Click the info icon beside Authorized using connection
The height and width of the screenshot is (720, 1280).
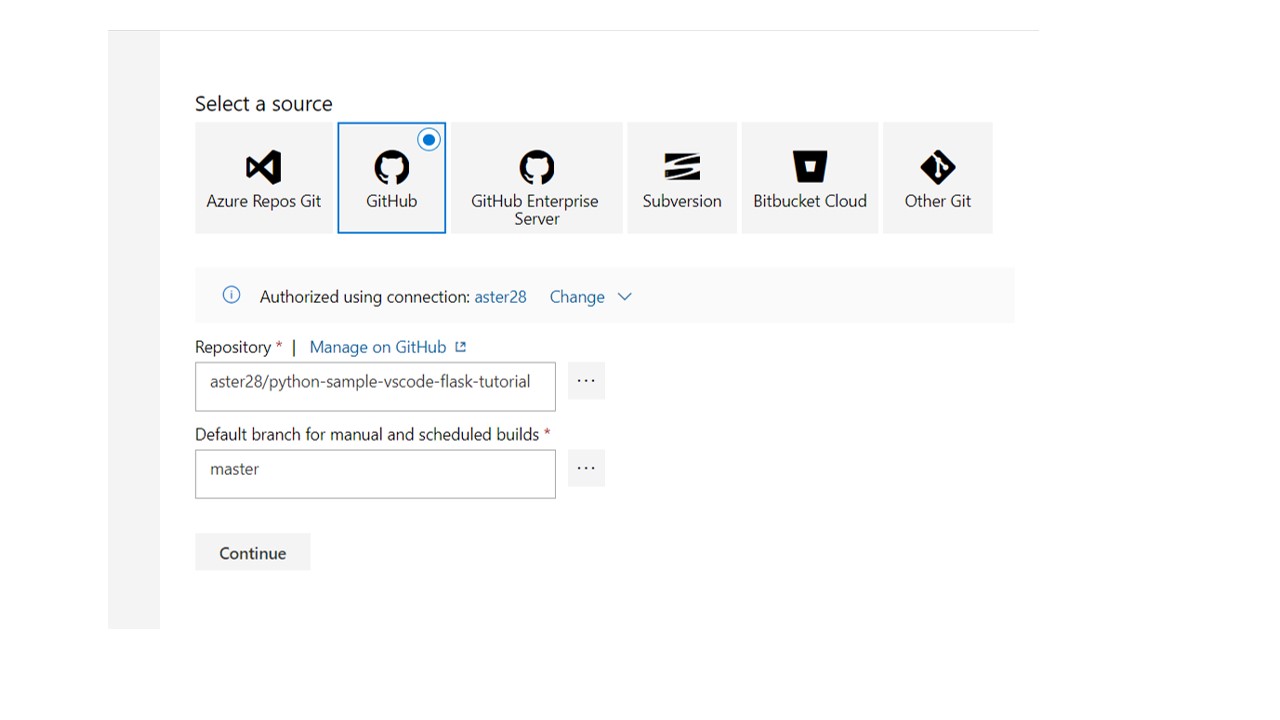[x=231, y=295]
